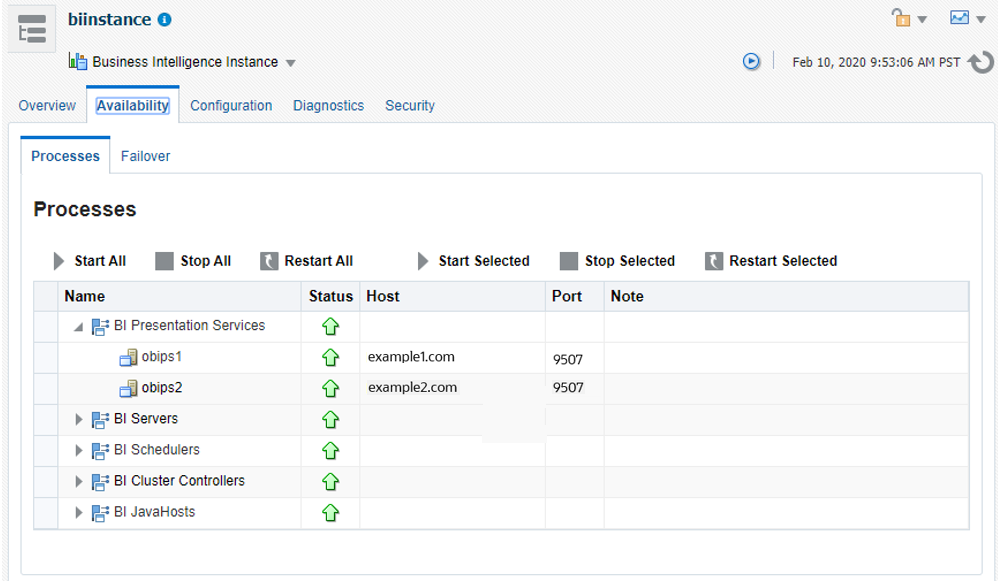Open the performance chart icon menu
The image size is (998, 581).
pyautogui.click(x=967, y=18)
